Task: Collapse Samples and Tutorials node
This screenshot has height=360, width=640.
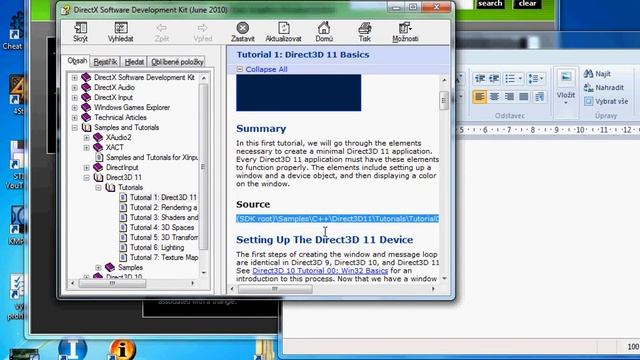Action: [x=75, y=127]
